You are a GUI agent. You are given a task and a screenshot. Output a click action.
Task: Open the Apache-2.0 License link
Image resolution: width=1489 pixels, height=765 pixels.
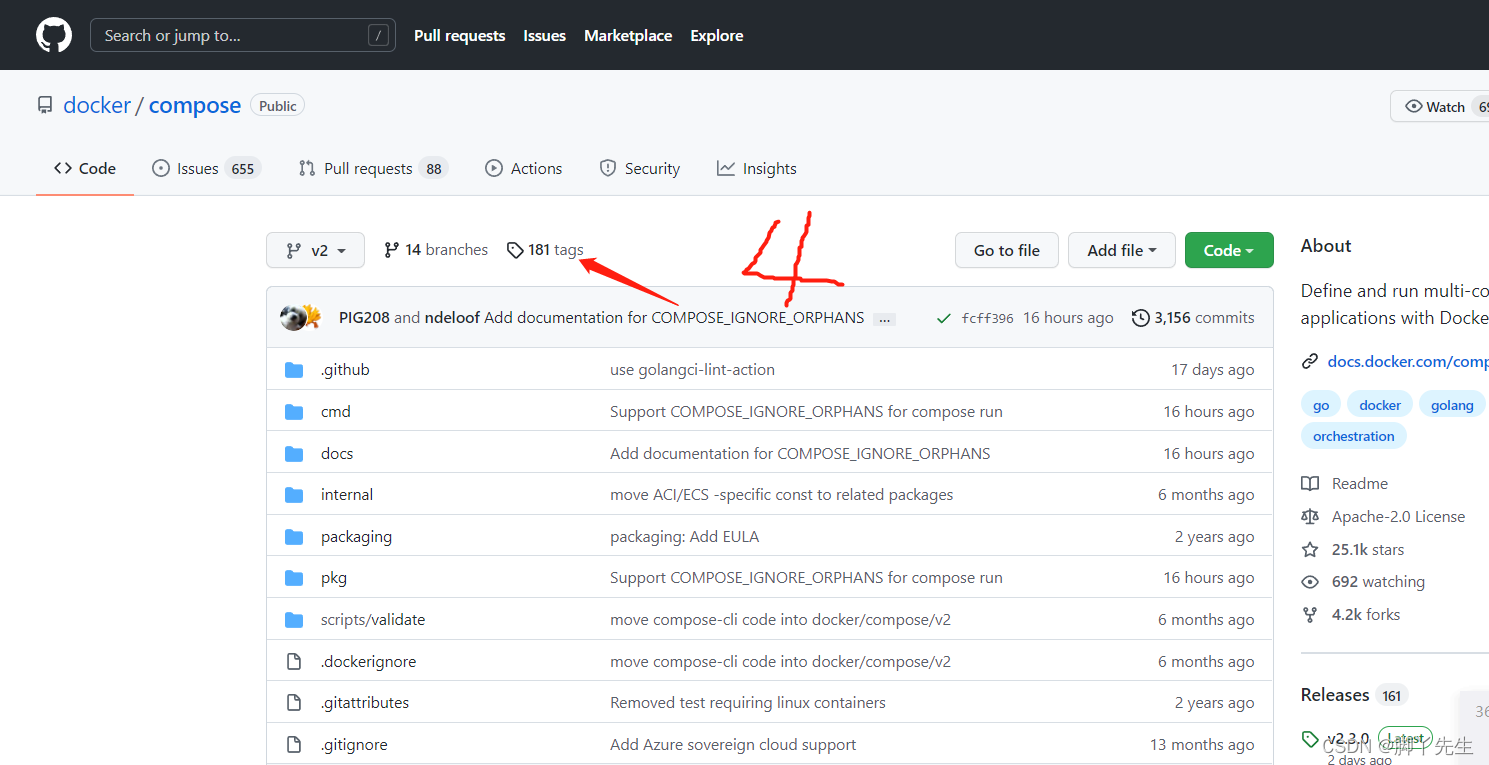(1383, 517)
